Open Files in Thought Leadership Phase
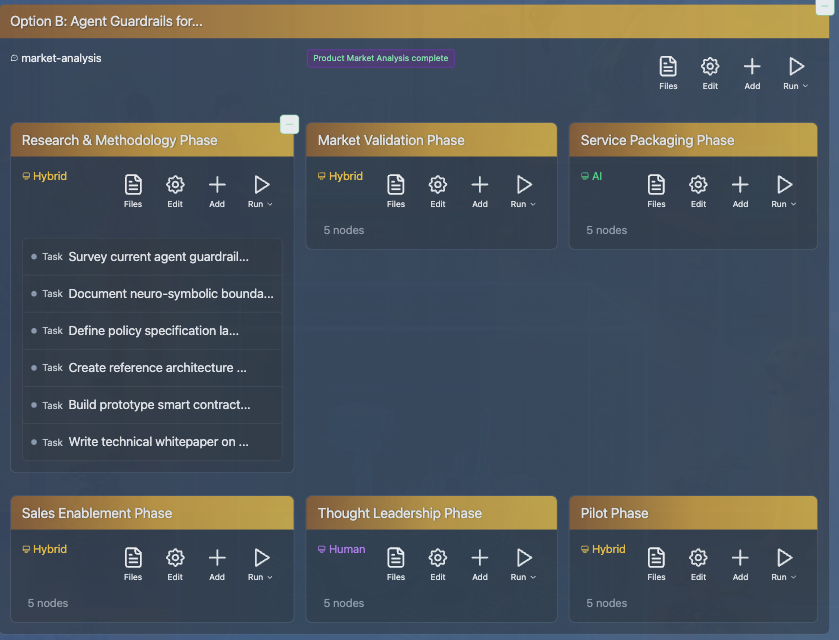The width and height of the screenshot is (839, 640). click(x=395, y=564)
